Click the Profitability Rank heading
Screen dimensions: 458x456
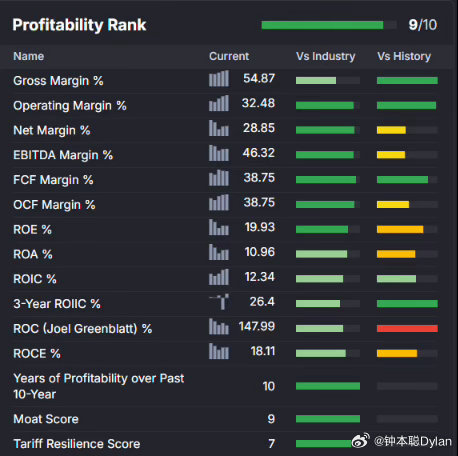pos(79,25)
